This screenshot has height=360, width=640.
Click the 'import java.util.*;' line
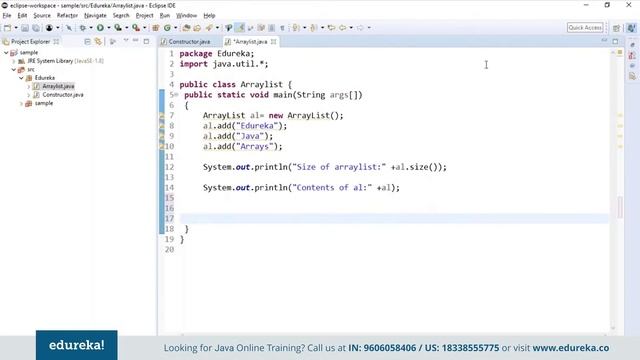pos(224,64)
